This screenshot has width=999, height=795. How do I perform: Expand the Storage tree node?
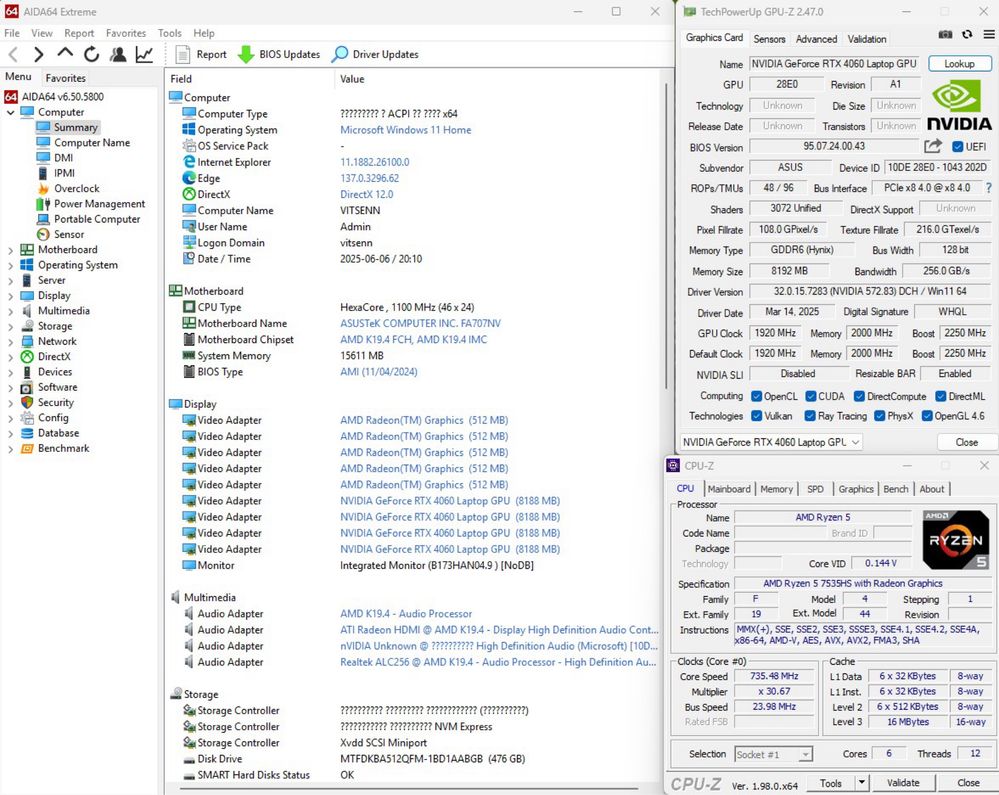click(x=10, y=327)
